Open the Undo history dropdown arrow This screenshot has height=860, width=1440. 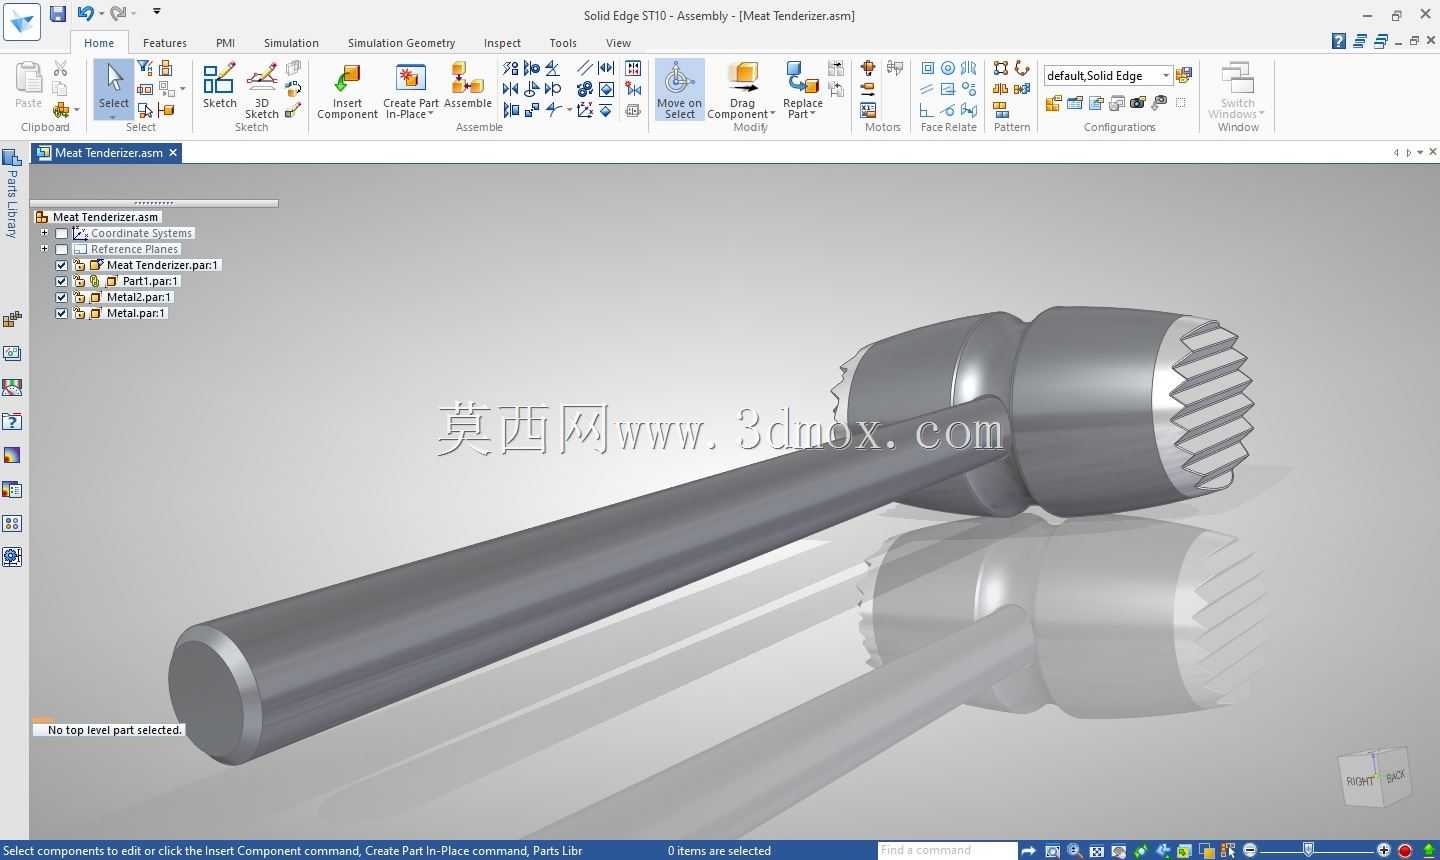point(101,14)
